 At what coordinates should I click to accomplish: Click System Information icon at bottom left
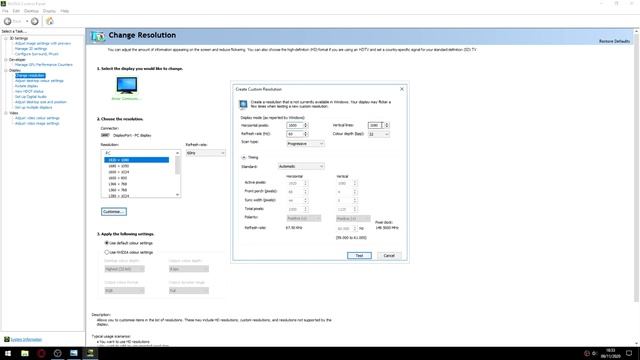pyautogui.click(x=7, y=339)
